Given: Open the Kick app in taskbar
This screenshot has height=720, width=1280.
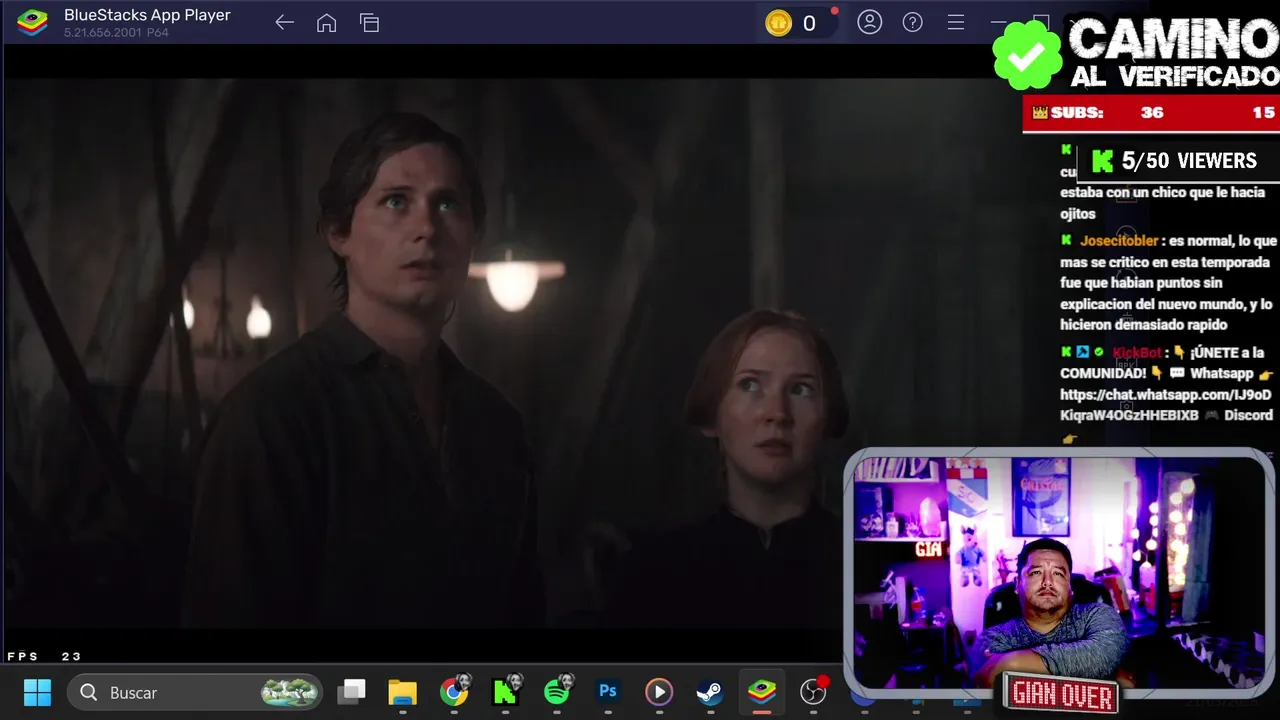Looking at the screenshot, I should (x=506, y=691).
